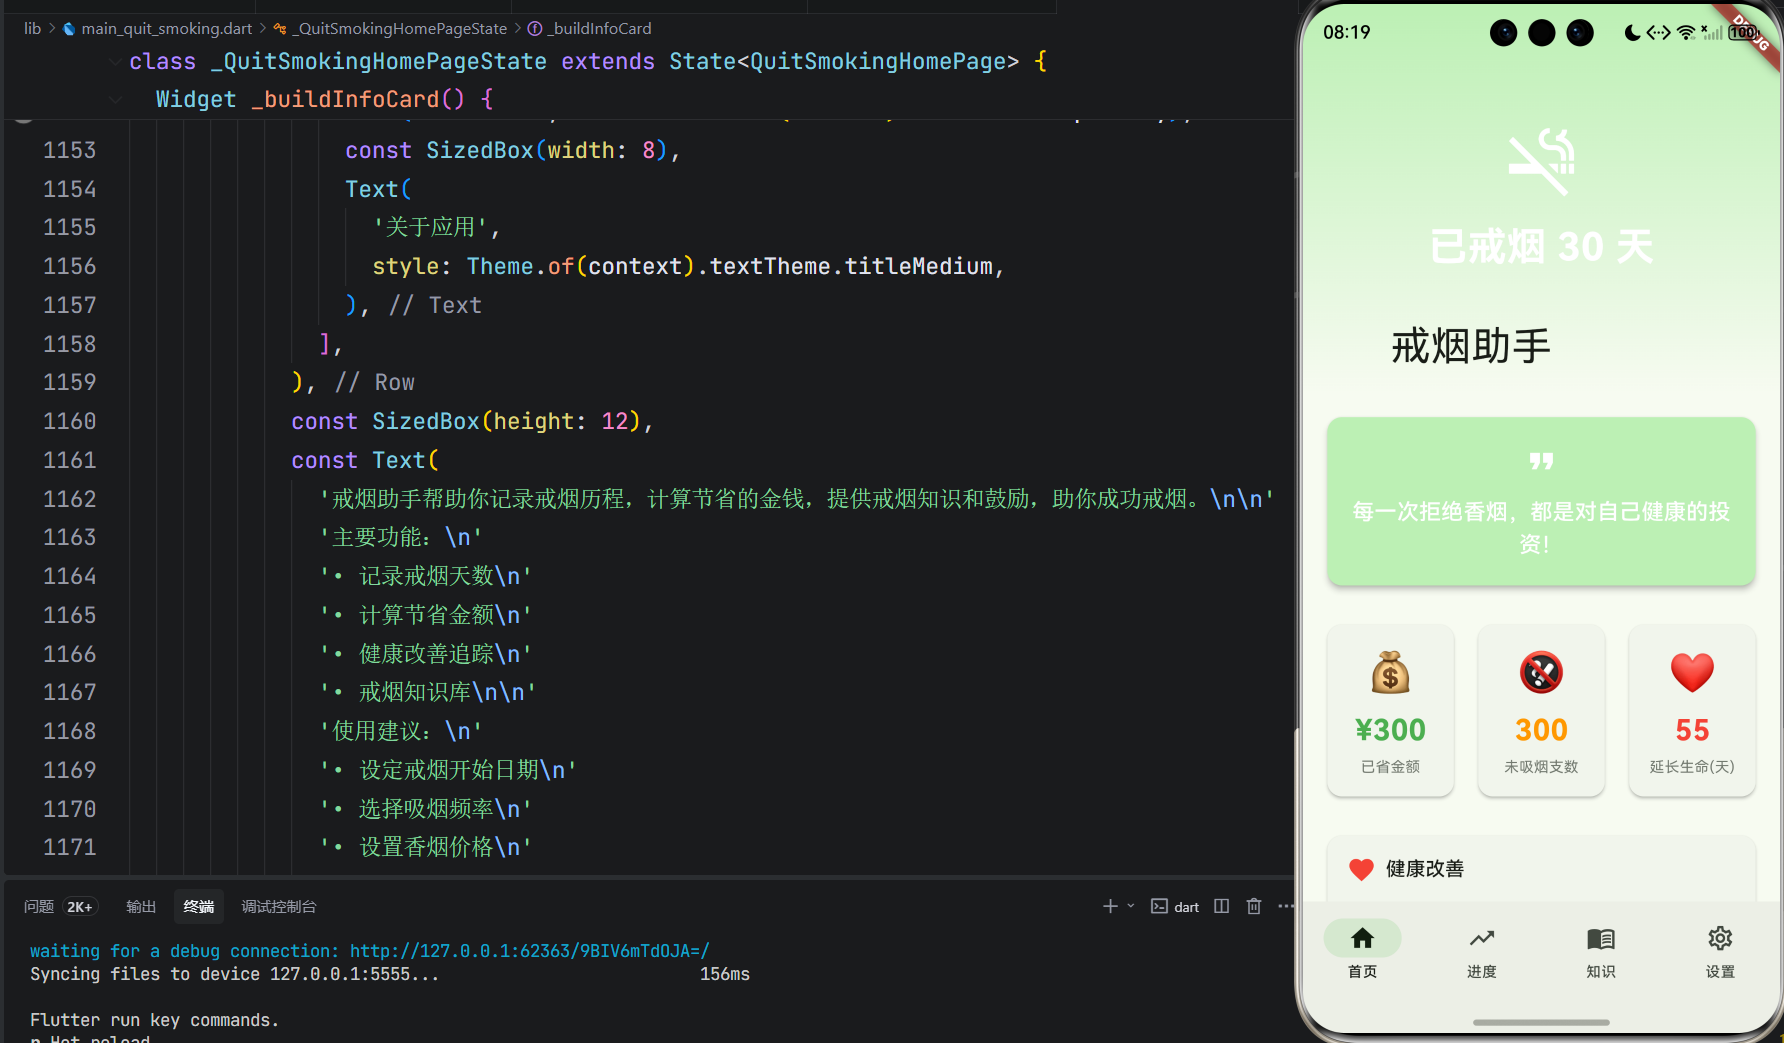The height and width of the screenshot is (1043, 1784).
Task: Select the 终端 terminal panel tab
Action: [199, 907]
